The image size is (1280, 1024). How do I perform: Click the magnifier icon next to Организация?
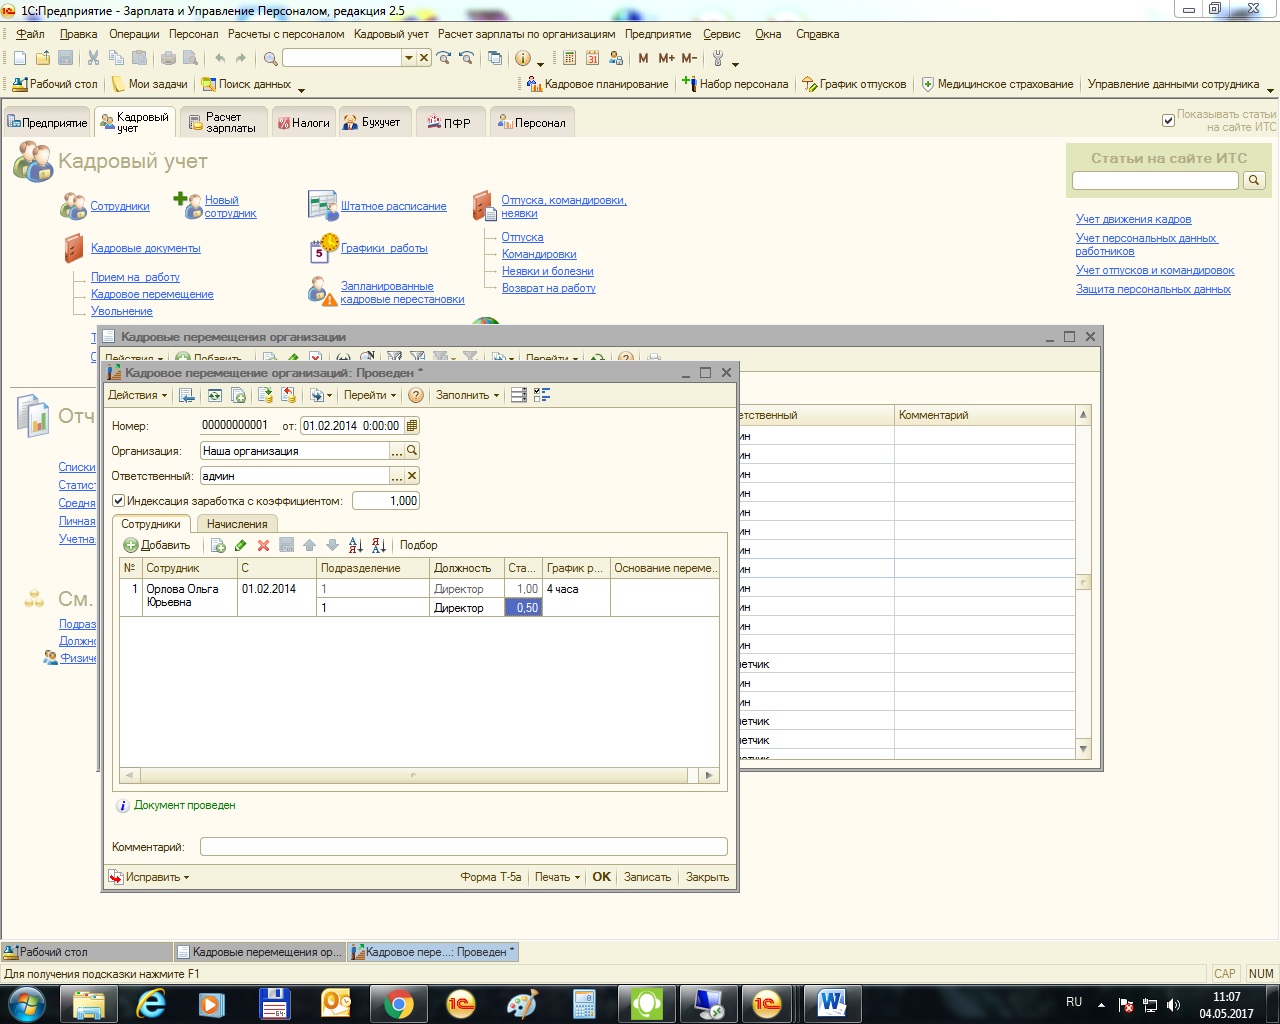point(412,451)
